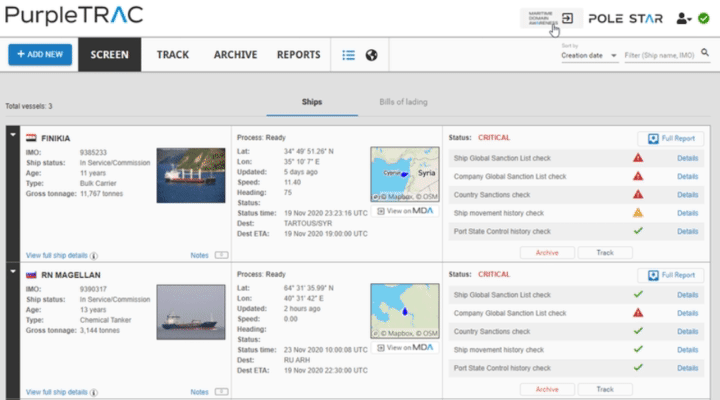Open the TRACK menu tab

coord(172,55)
